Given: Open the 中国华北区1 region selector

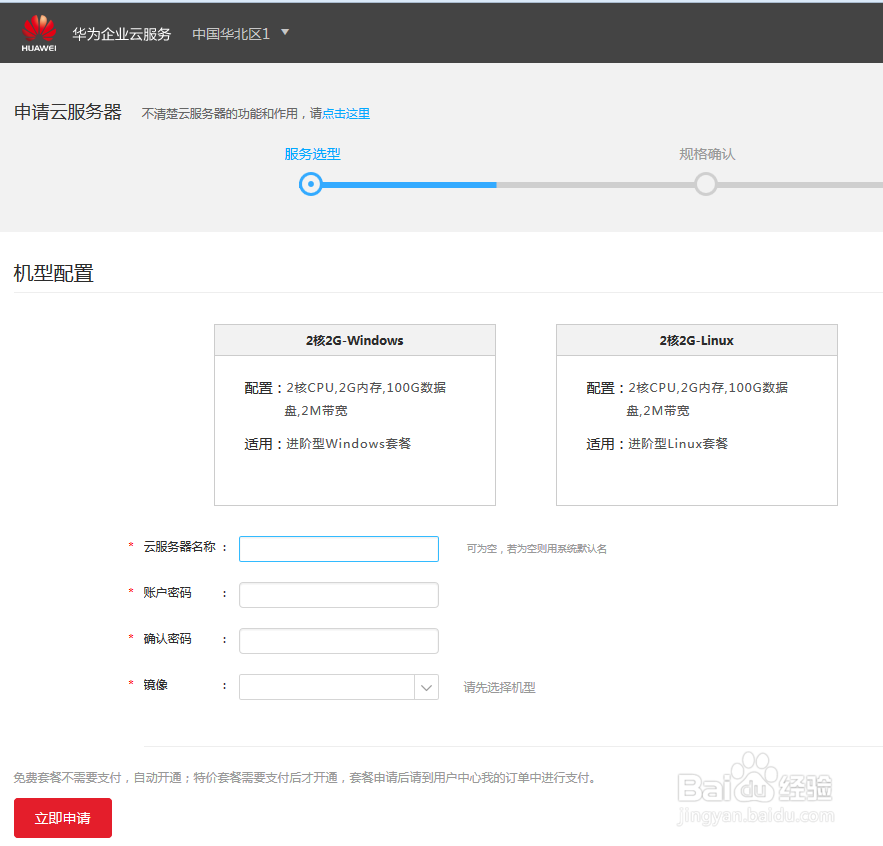Looking at the screenshot, I should tap(232, 33).
